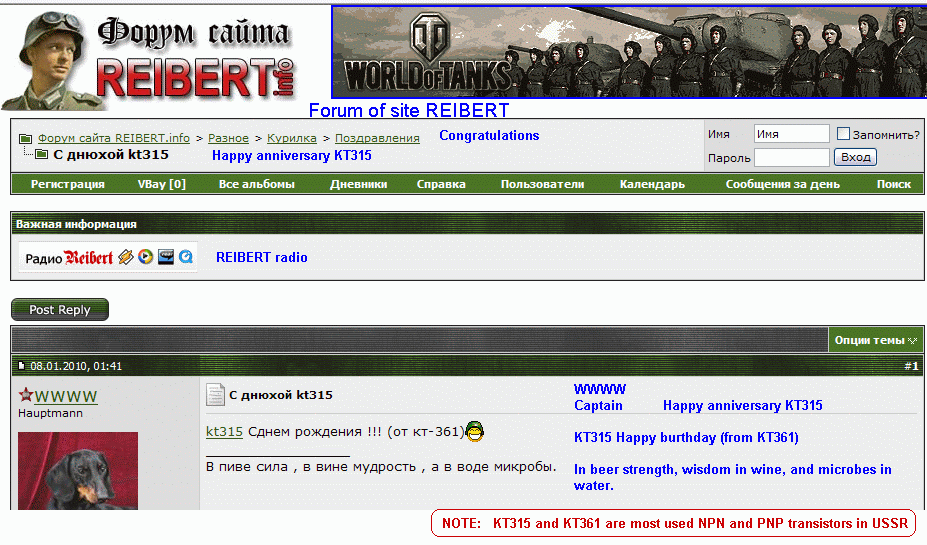This screenshot has width=927, height=545.
Task: Click the Имя username input field
Action: [792, 134]
